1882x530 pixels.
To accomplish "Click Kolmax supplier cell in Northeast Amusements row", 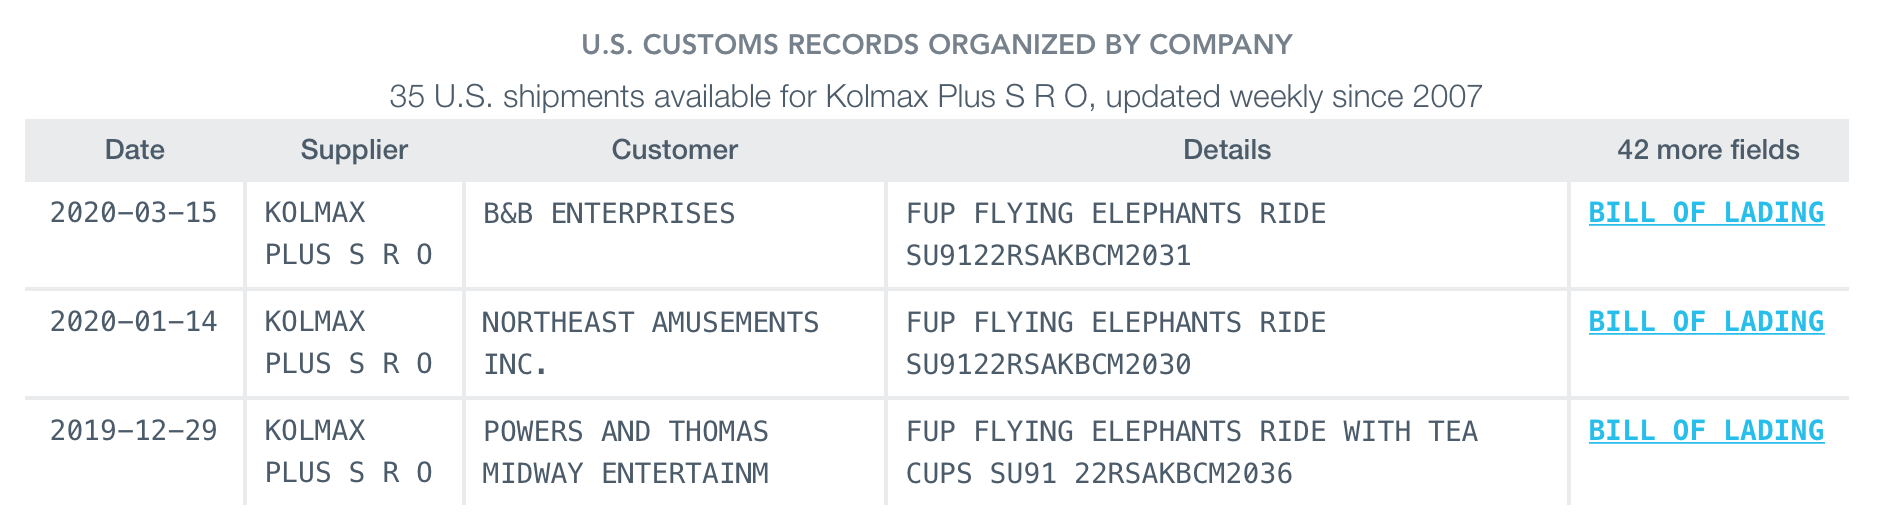I will [348, 343].
